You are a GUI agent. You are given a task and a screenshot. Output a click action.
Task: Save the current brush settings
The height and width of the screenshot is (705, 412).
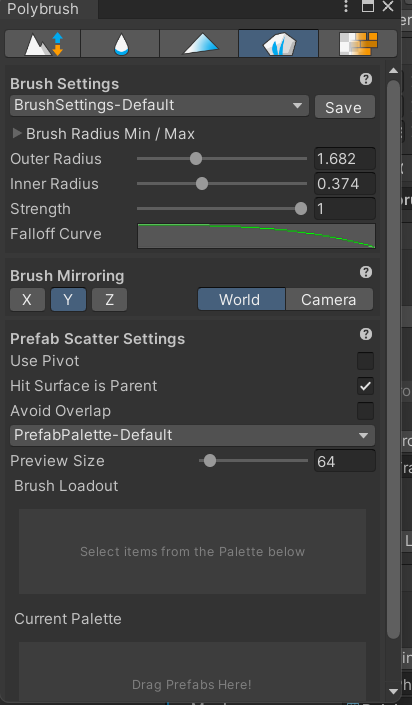(x=345, y=107)
